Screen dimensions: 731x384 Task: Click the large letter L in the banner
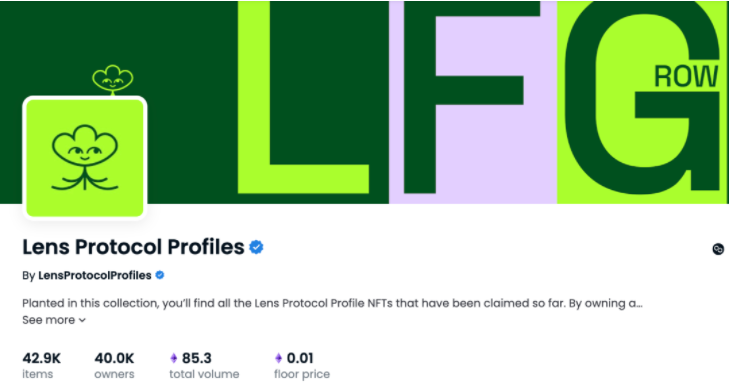(x=303, y=97)
